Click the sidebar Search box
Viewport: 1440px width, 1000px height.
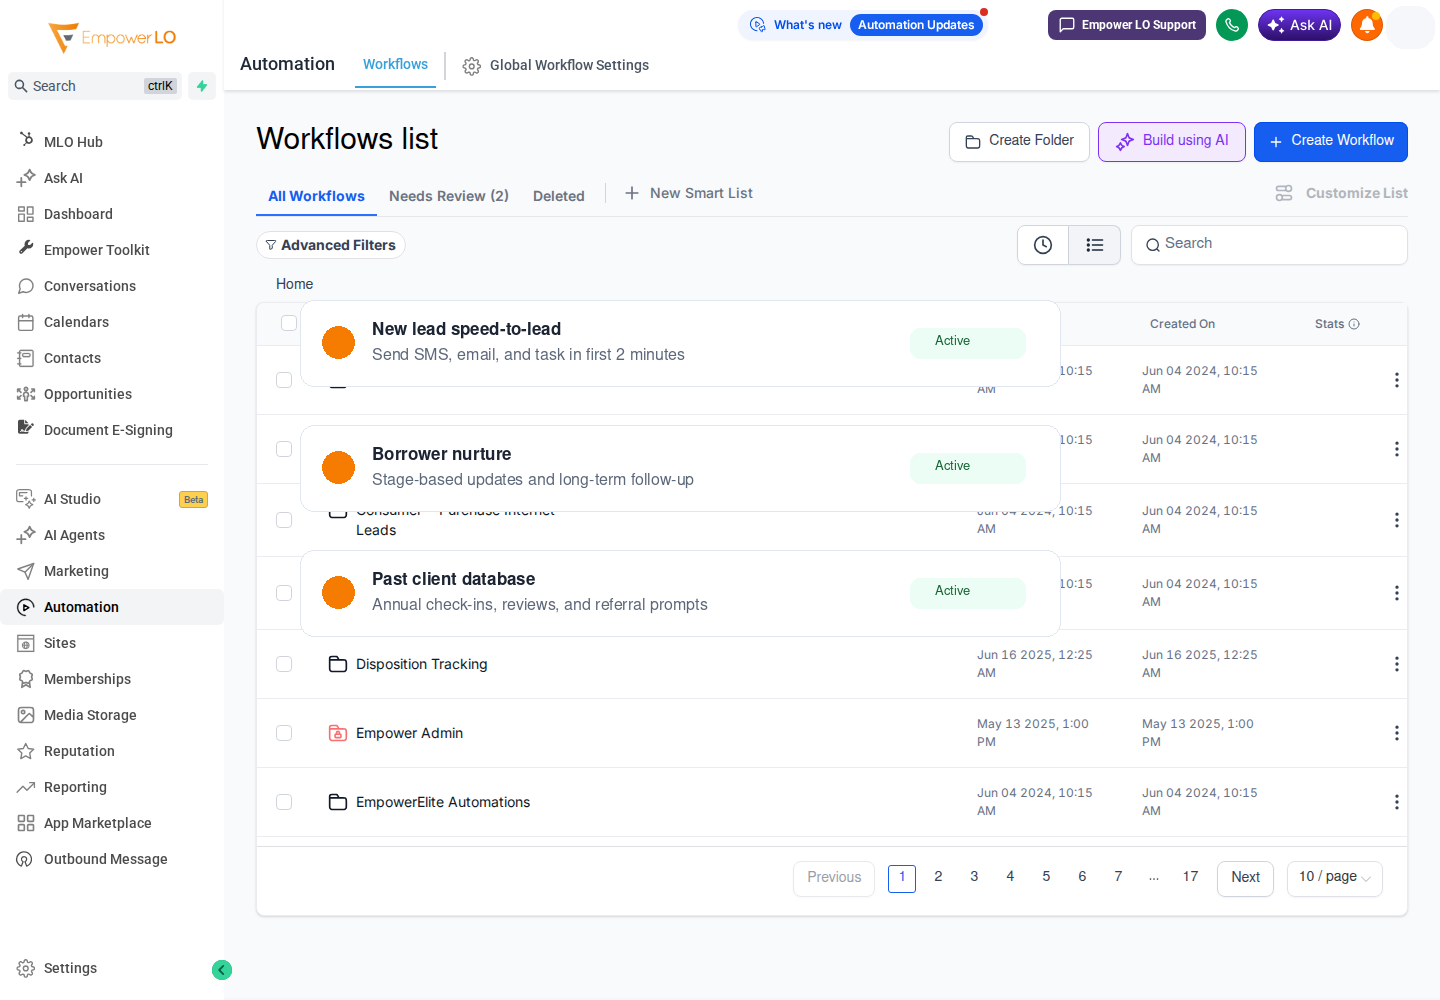coord(95,86)
